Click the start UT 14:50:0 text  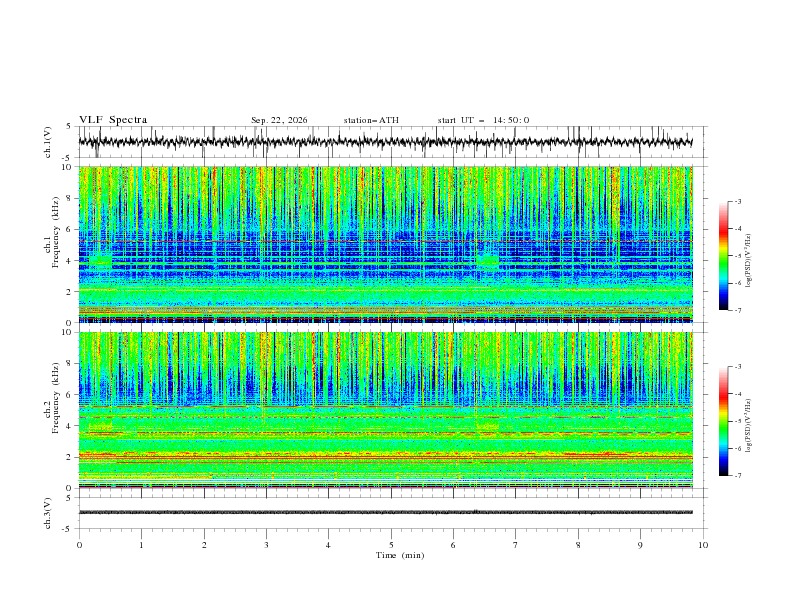(x=483, y=120)
